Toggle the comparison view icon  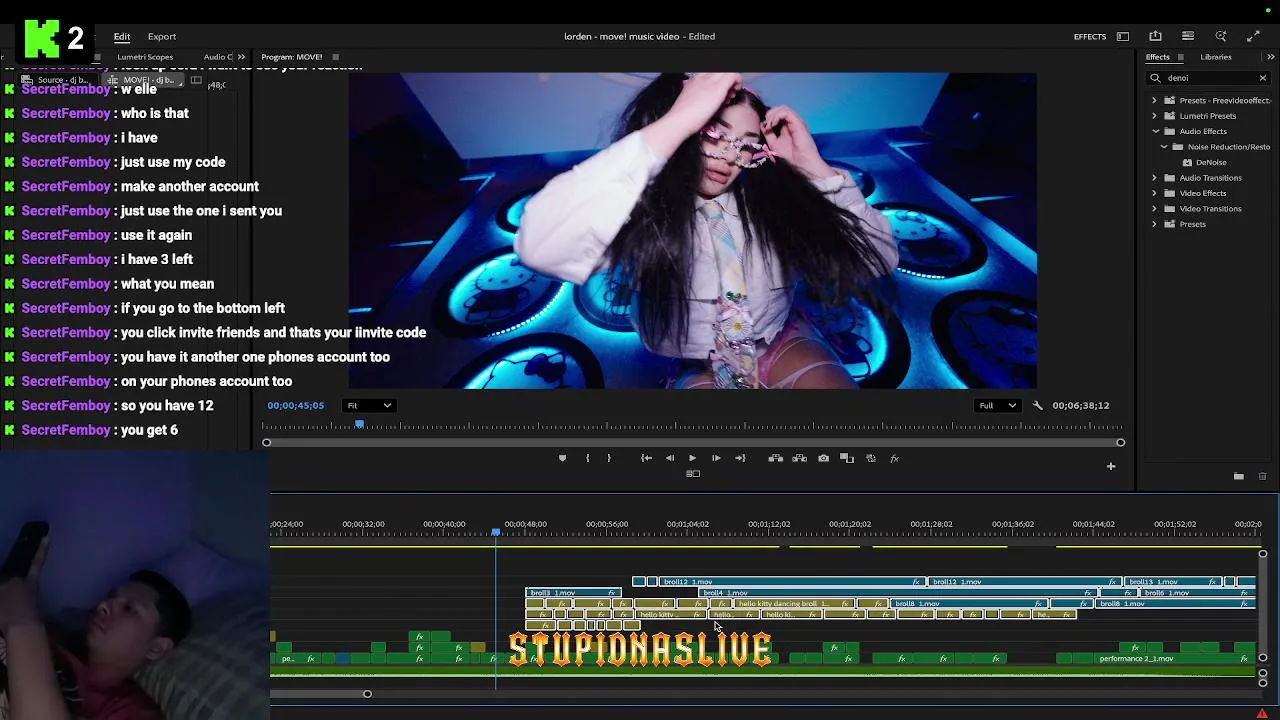pos(847,458)
